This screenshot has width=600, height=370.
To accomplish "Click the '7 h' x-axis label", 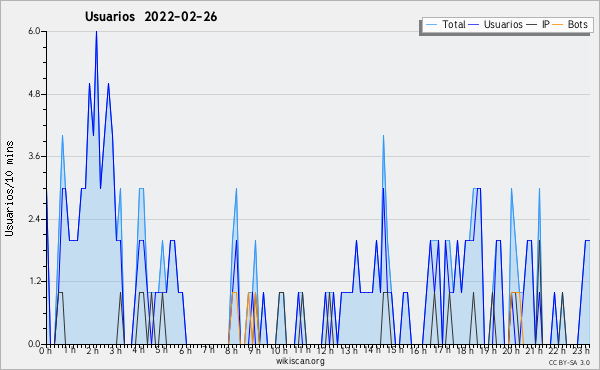I will [209, 350].
